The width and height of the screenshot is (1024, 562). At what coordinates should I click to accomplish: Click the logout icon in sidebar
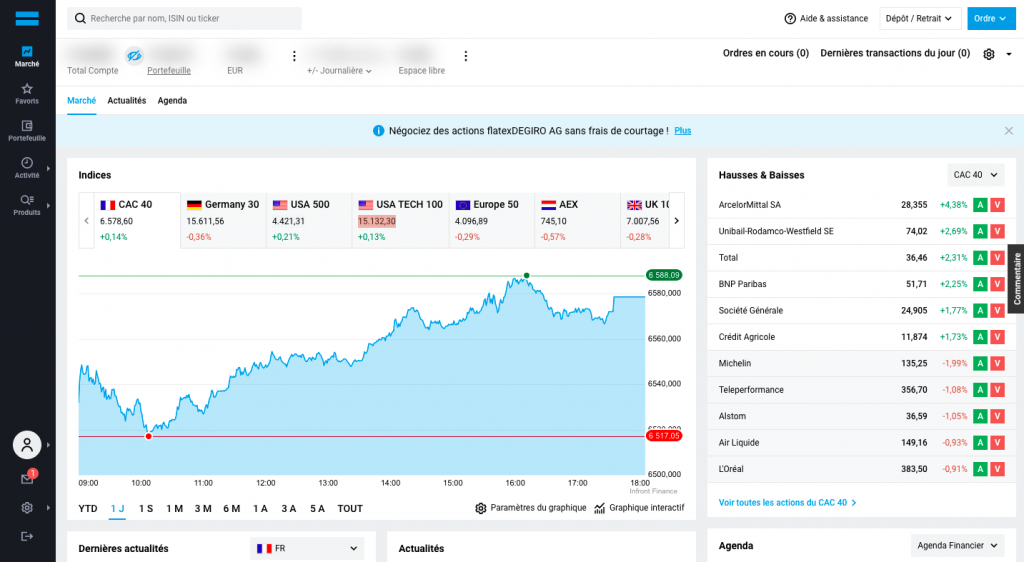click(27, 537)
